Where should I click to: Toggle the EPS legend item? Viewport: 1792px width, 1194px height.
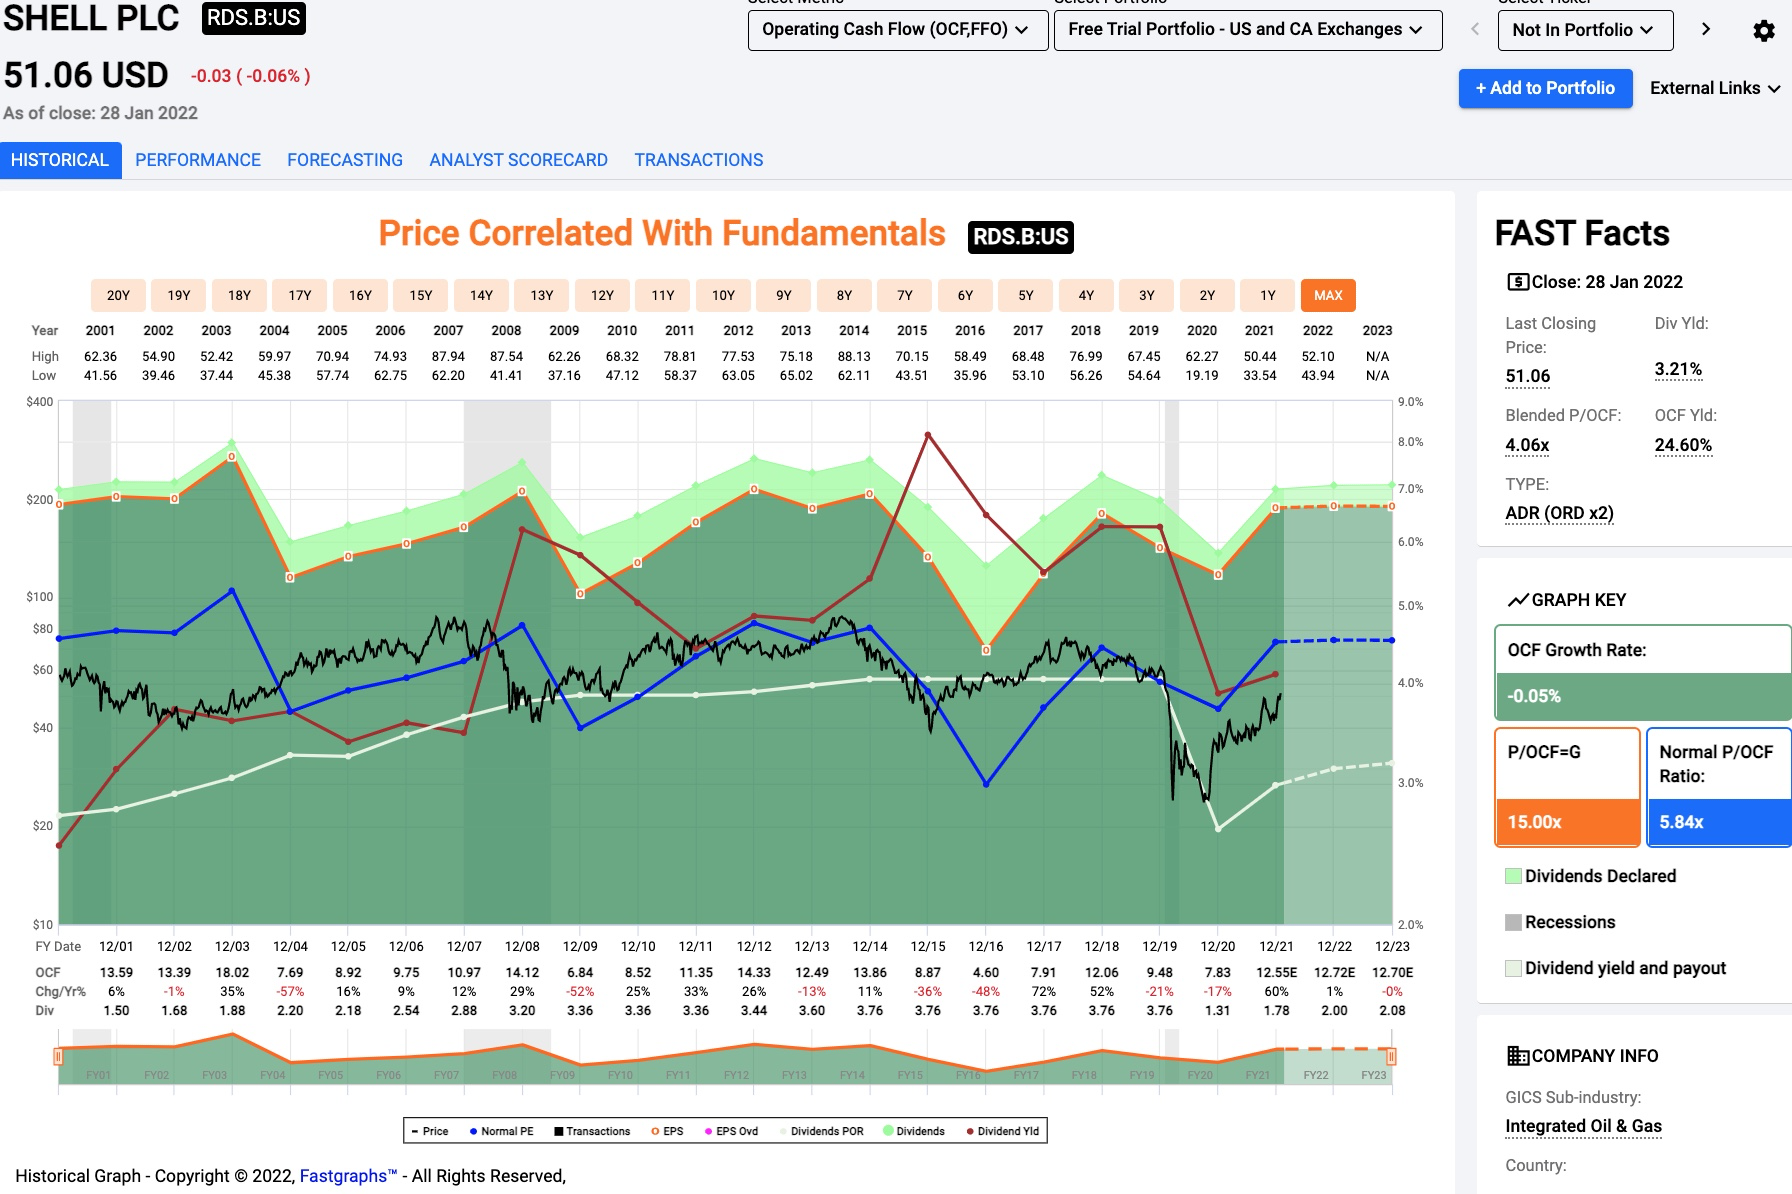[x=667, y=1131]
